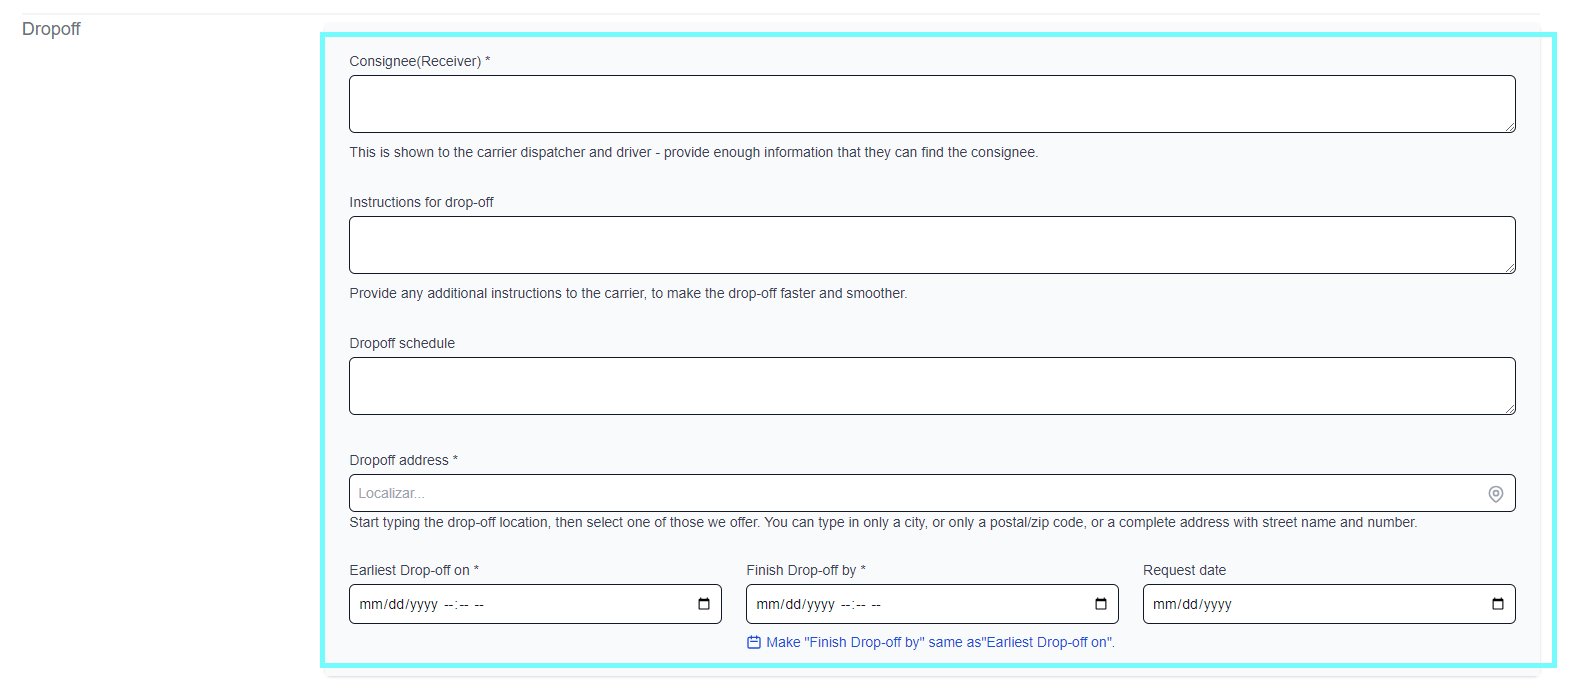Click Make "Finish Drop-off by" same as Earliest link
The height and width of the screenshot is (691, 1573).
940,642
